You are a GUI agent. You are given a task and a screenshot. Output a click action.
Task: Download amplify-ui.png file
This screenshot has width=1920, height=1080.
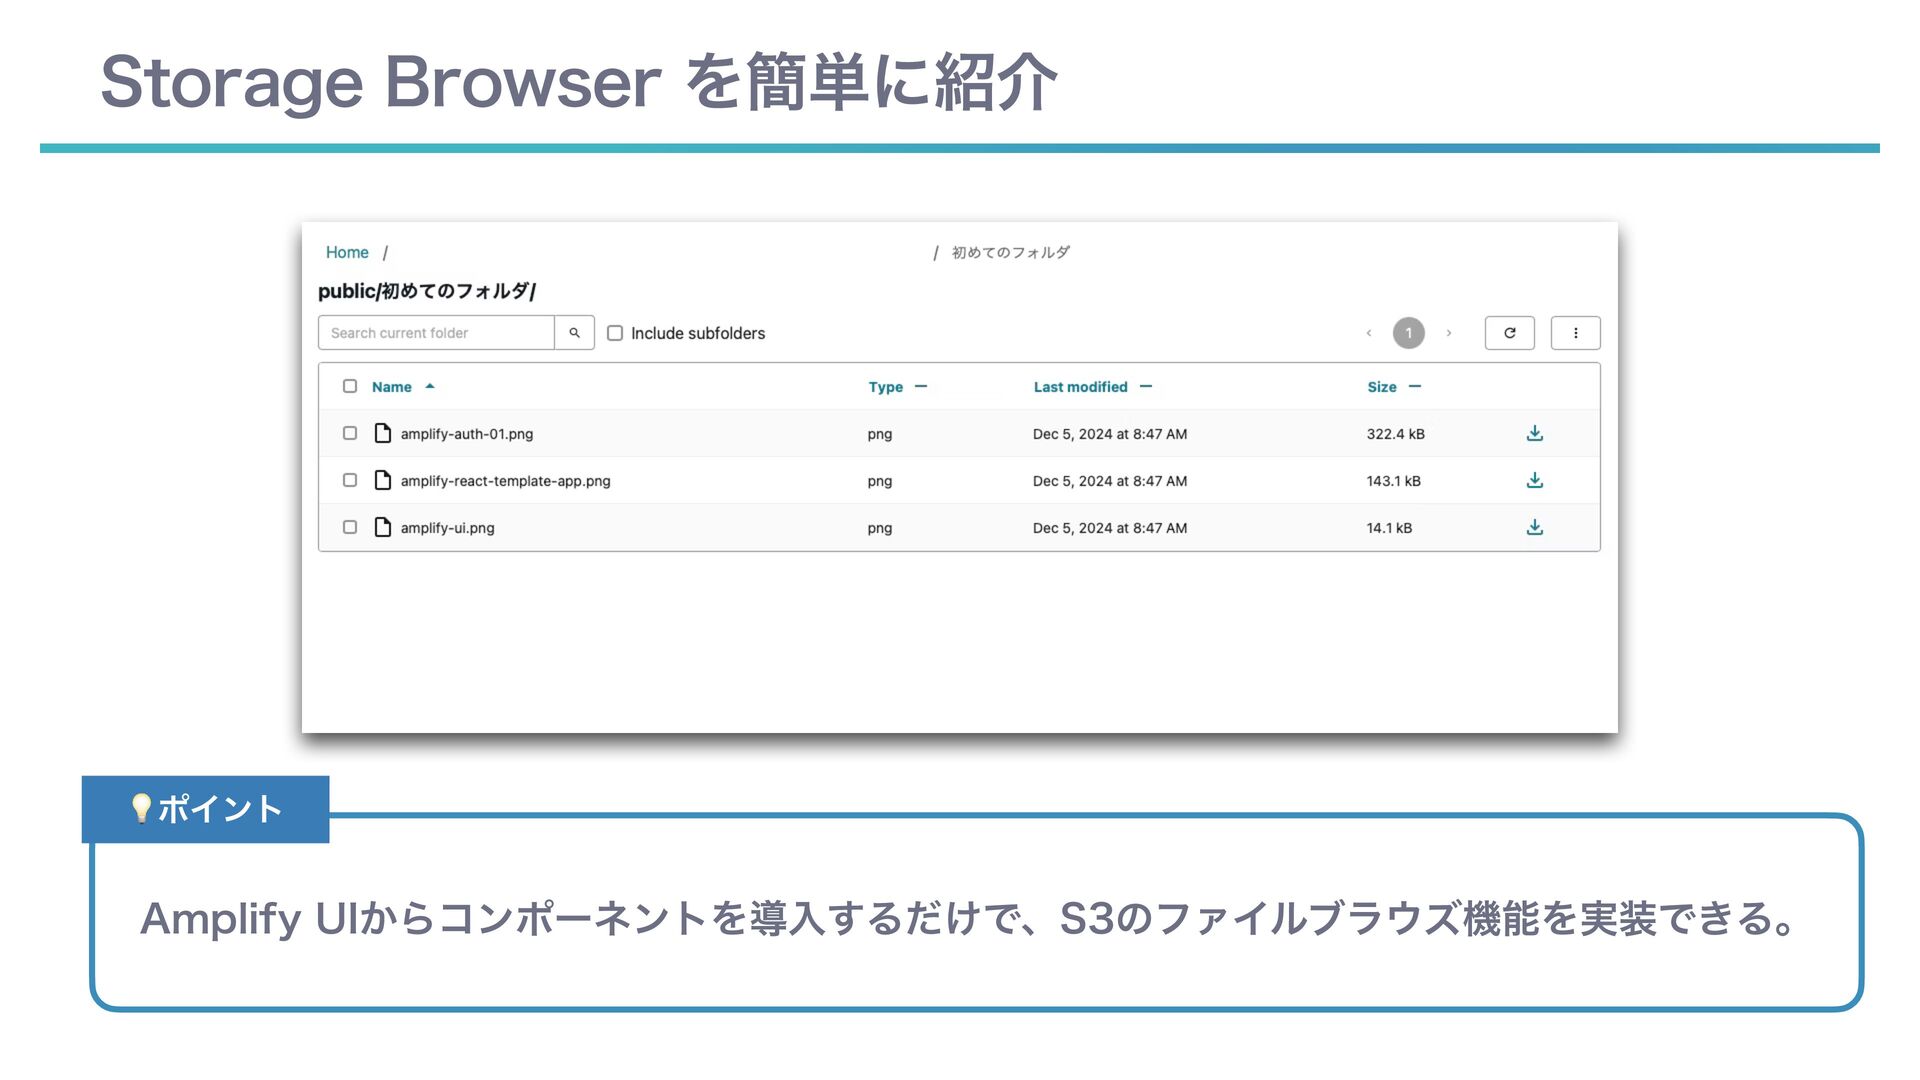click(x=1534, y=527)
